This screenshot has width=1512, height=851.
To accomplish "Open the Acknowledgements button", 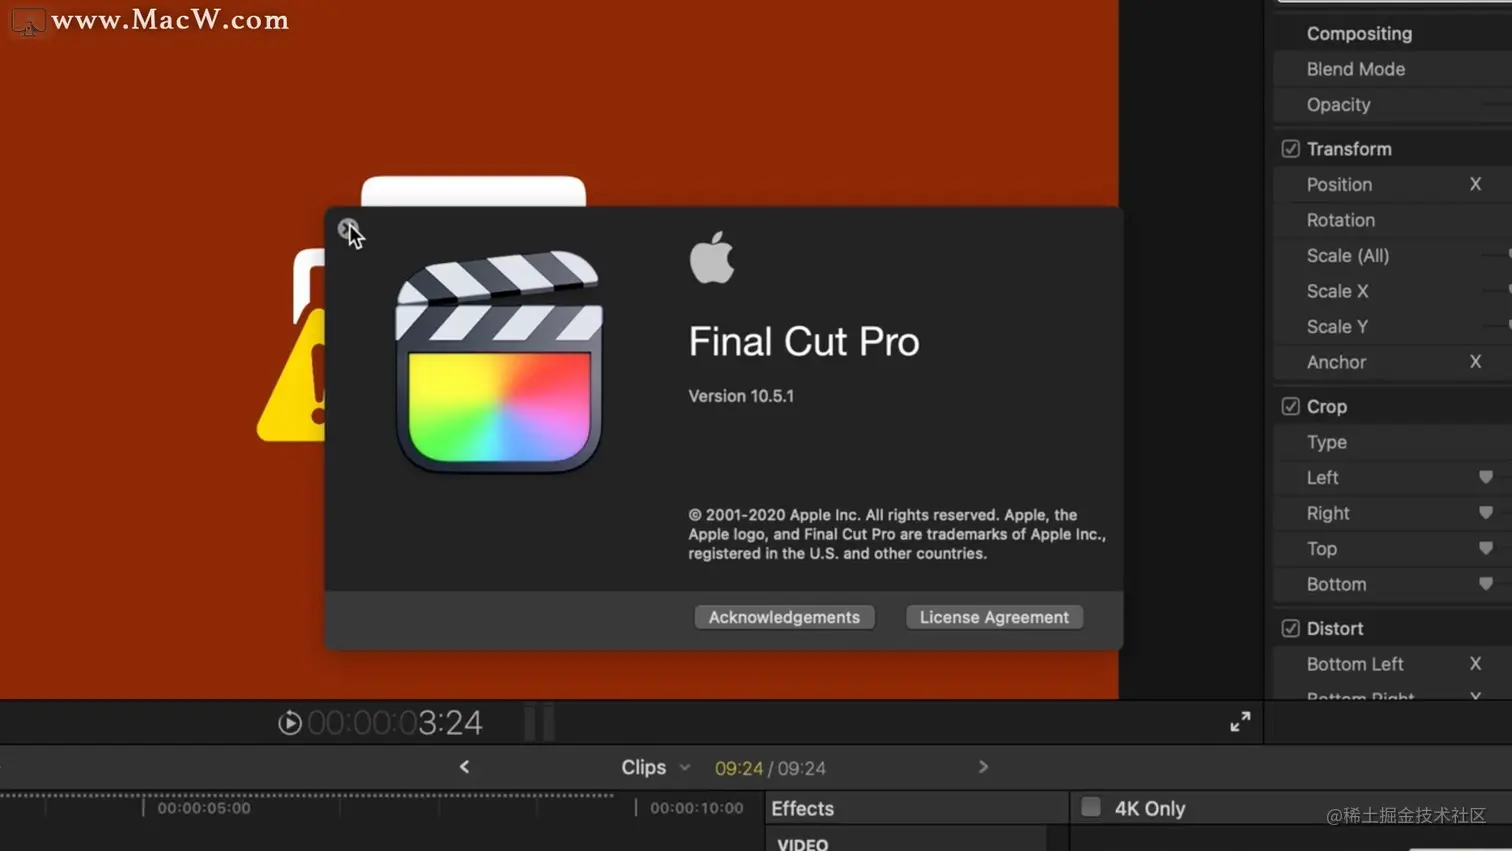I will [784, 617].
